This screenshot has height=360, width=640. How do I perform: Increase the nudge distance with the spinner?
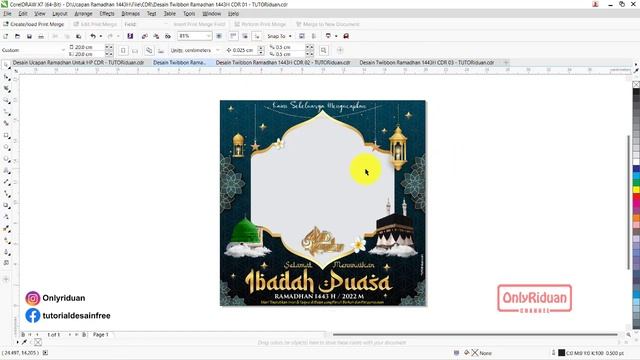click(x=261, y=48)
